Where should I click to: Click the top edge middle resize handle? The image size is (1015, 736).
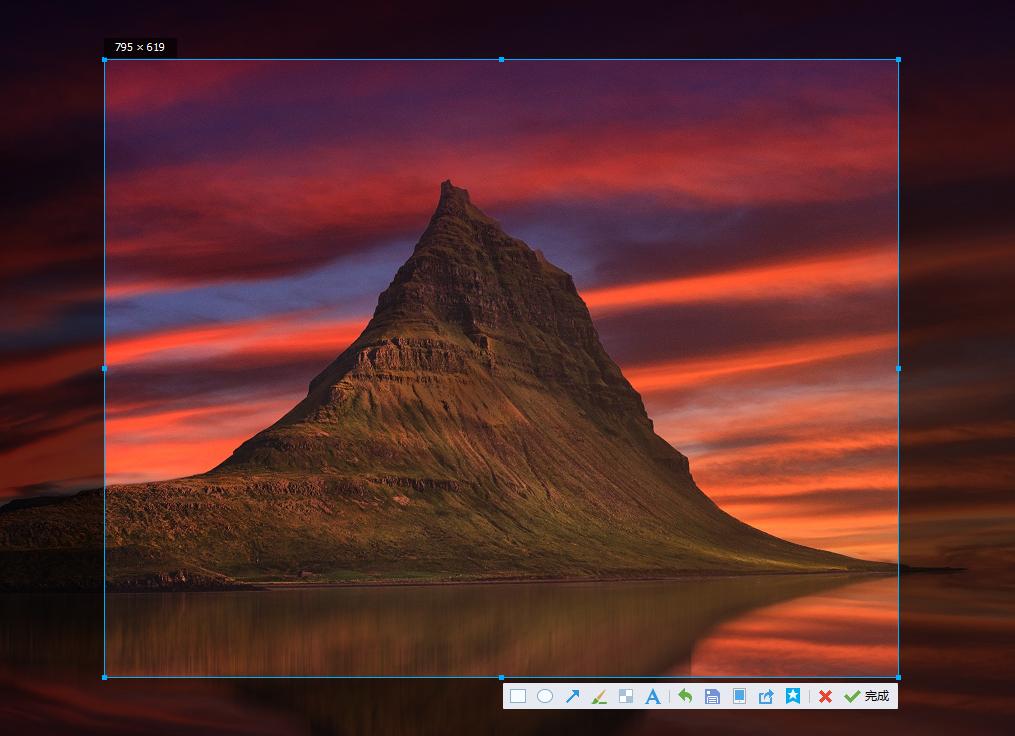pyautogui.click(x=501, y=60)
